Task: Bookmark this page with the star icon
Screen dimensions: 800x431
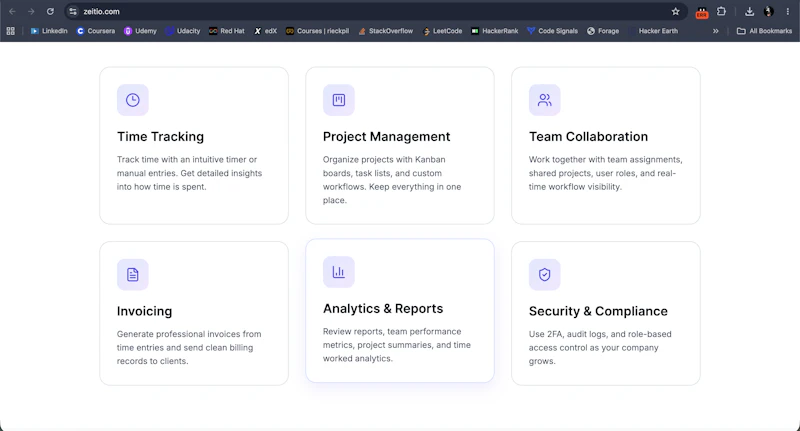Action: click(x=676, y=11)
